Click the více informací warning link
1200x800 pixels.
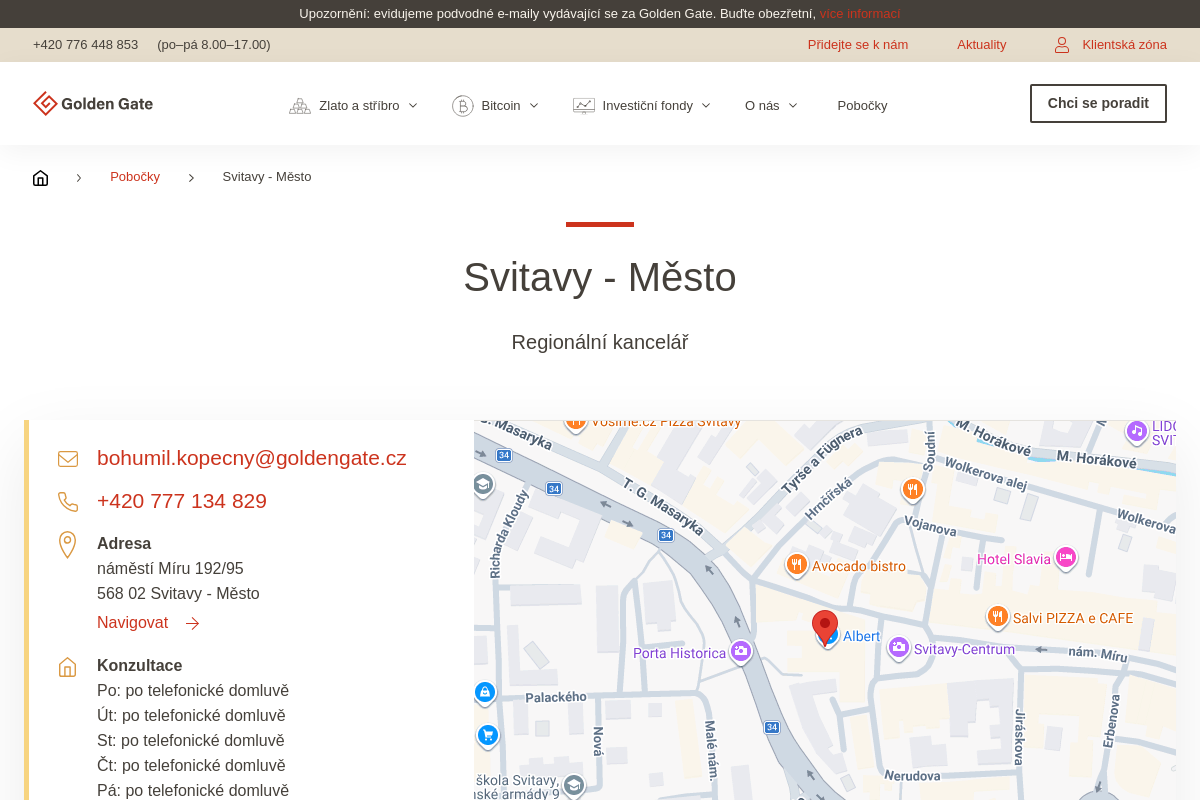(x=859, y=14)
